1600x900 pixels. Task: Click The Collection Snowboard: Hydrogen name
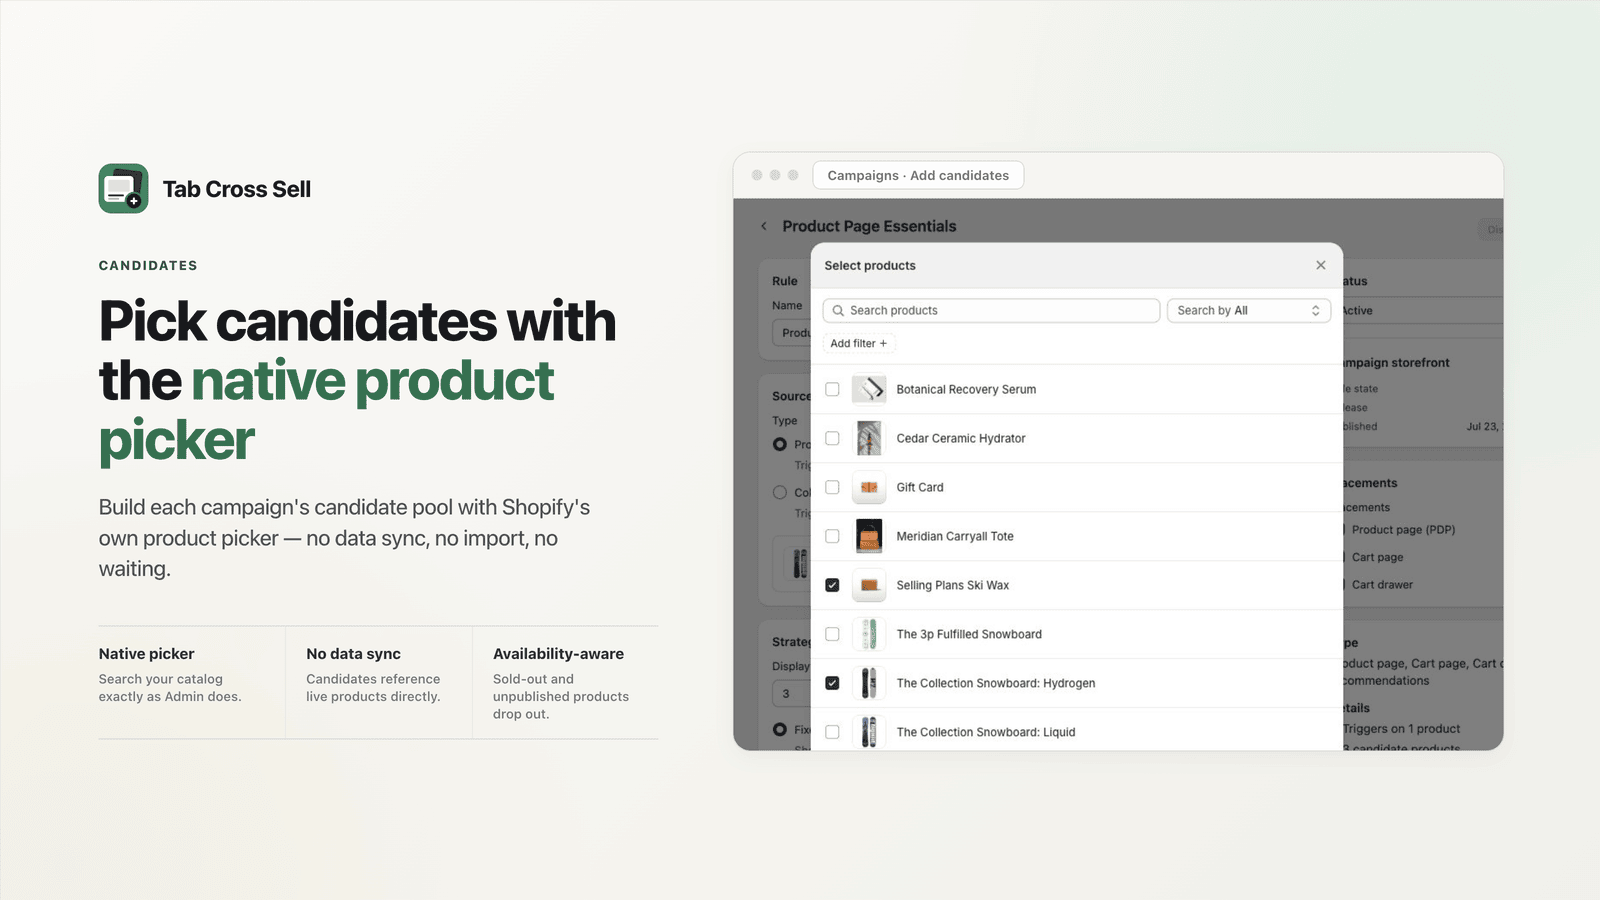tap(996, 683)
